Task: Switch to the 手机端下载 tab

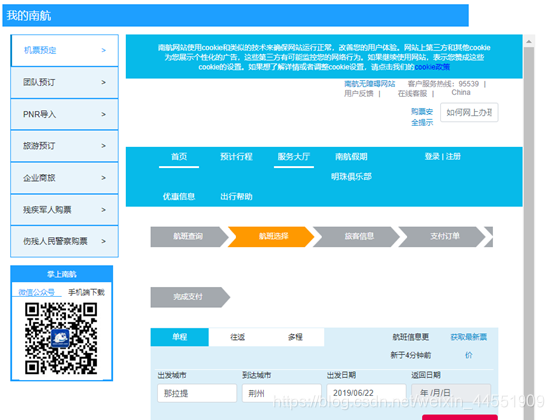Action: 87,292
